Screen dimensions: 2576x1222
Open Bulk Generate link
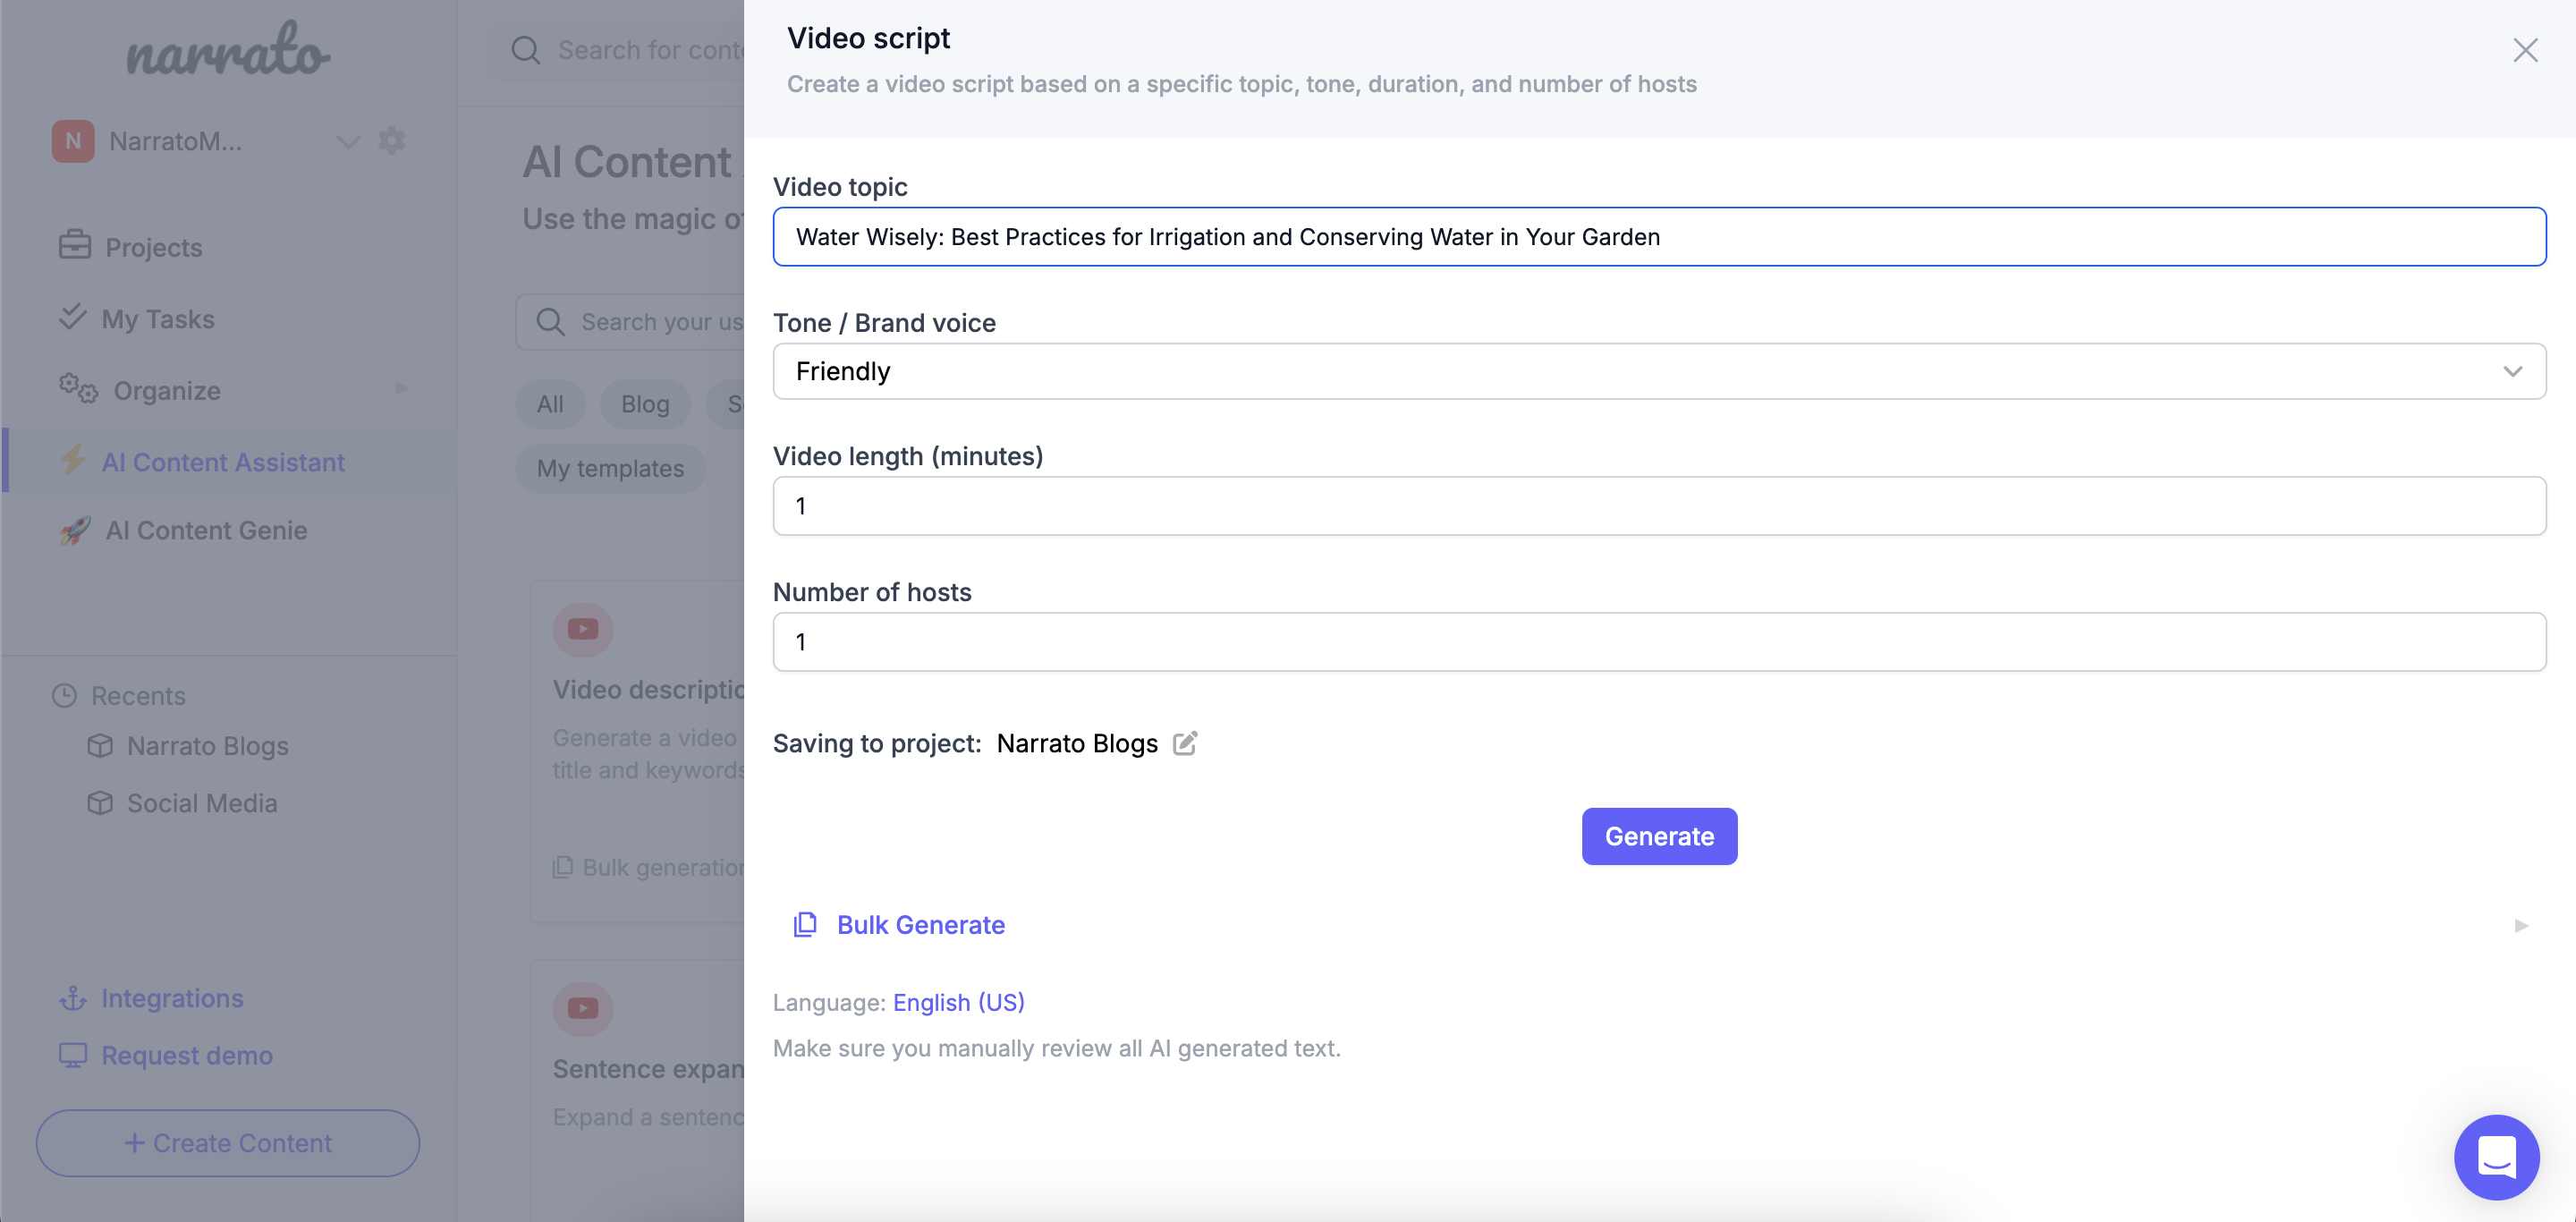pos(920,925)
